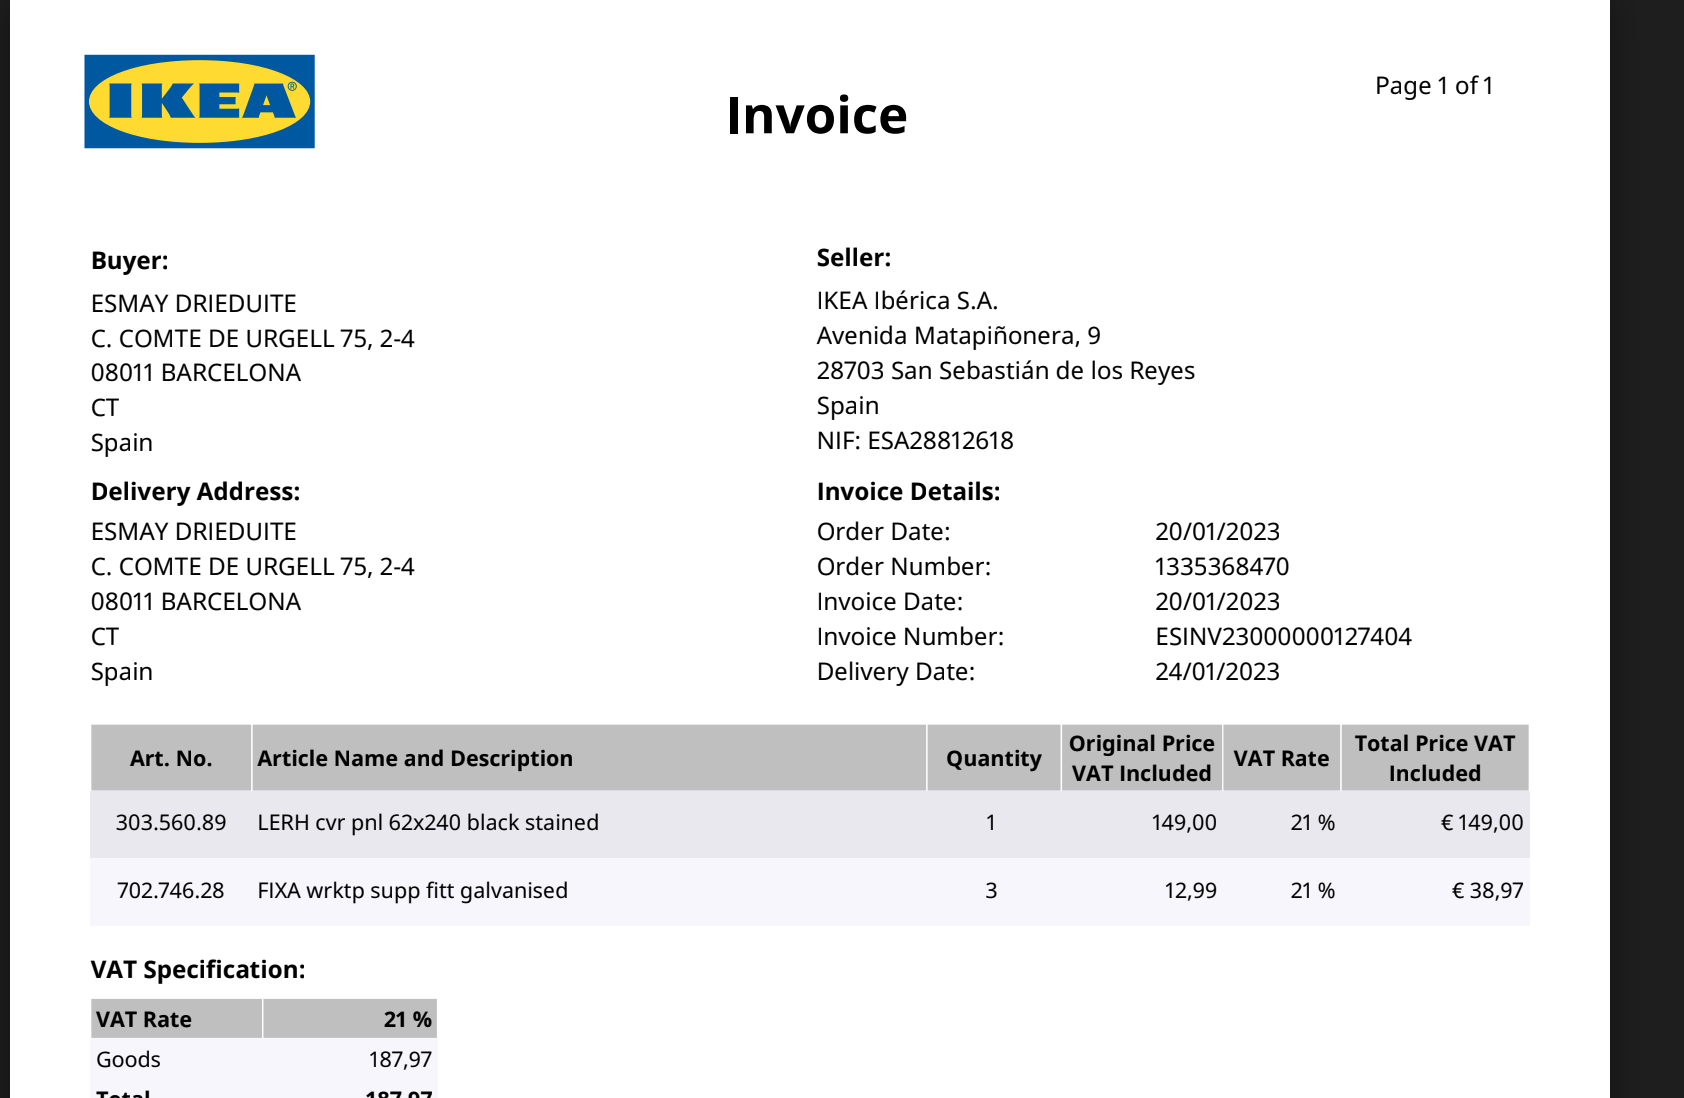Click the delivery date 24/01/2023
The image size is (1684, 1098).
click(1217, 672)
